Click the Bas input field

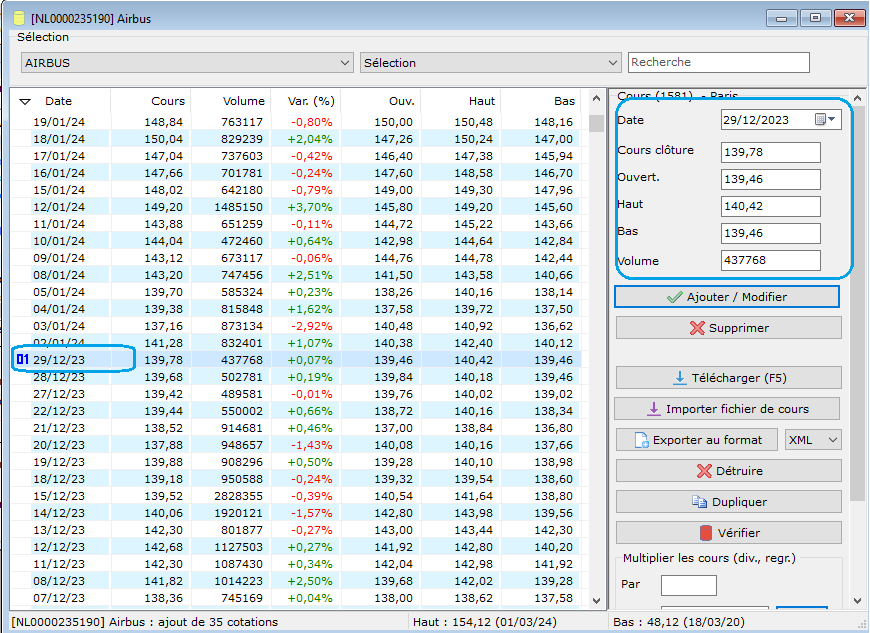pos(771,233)
